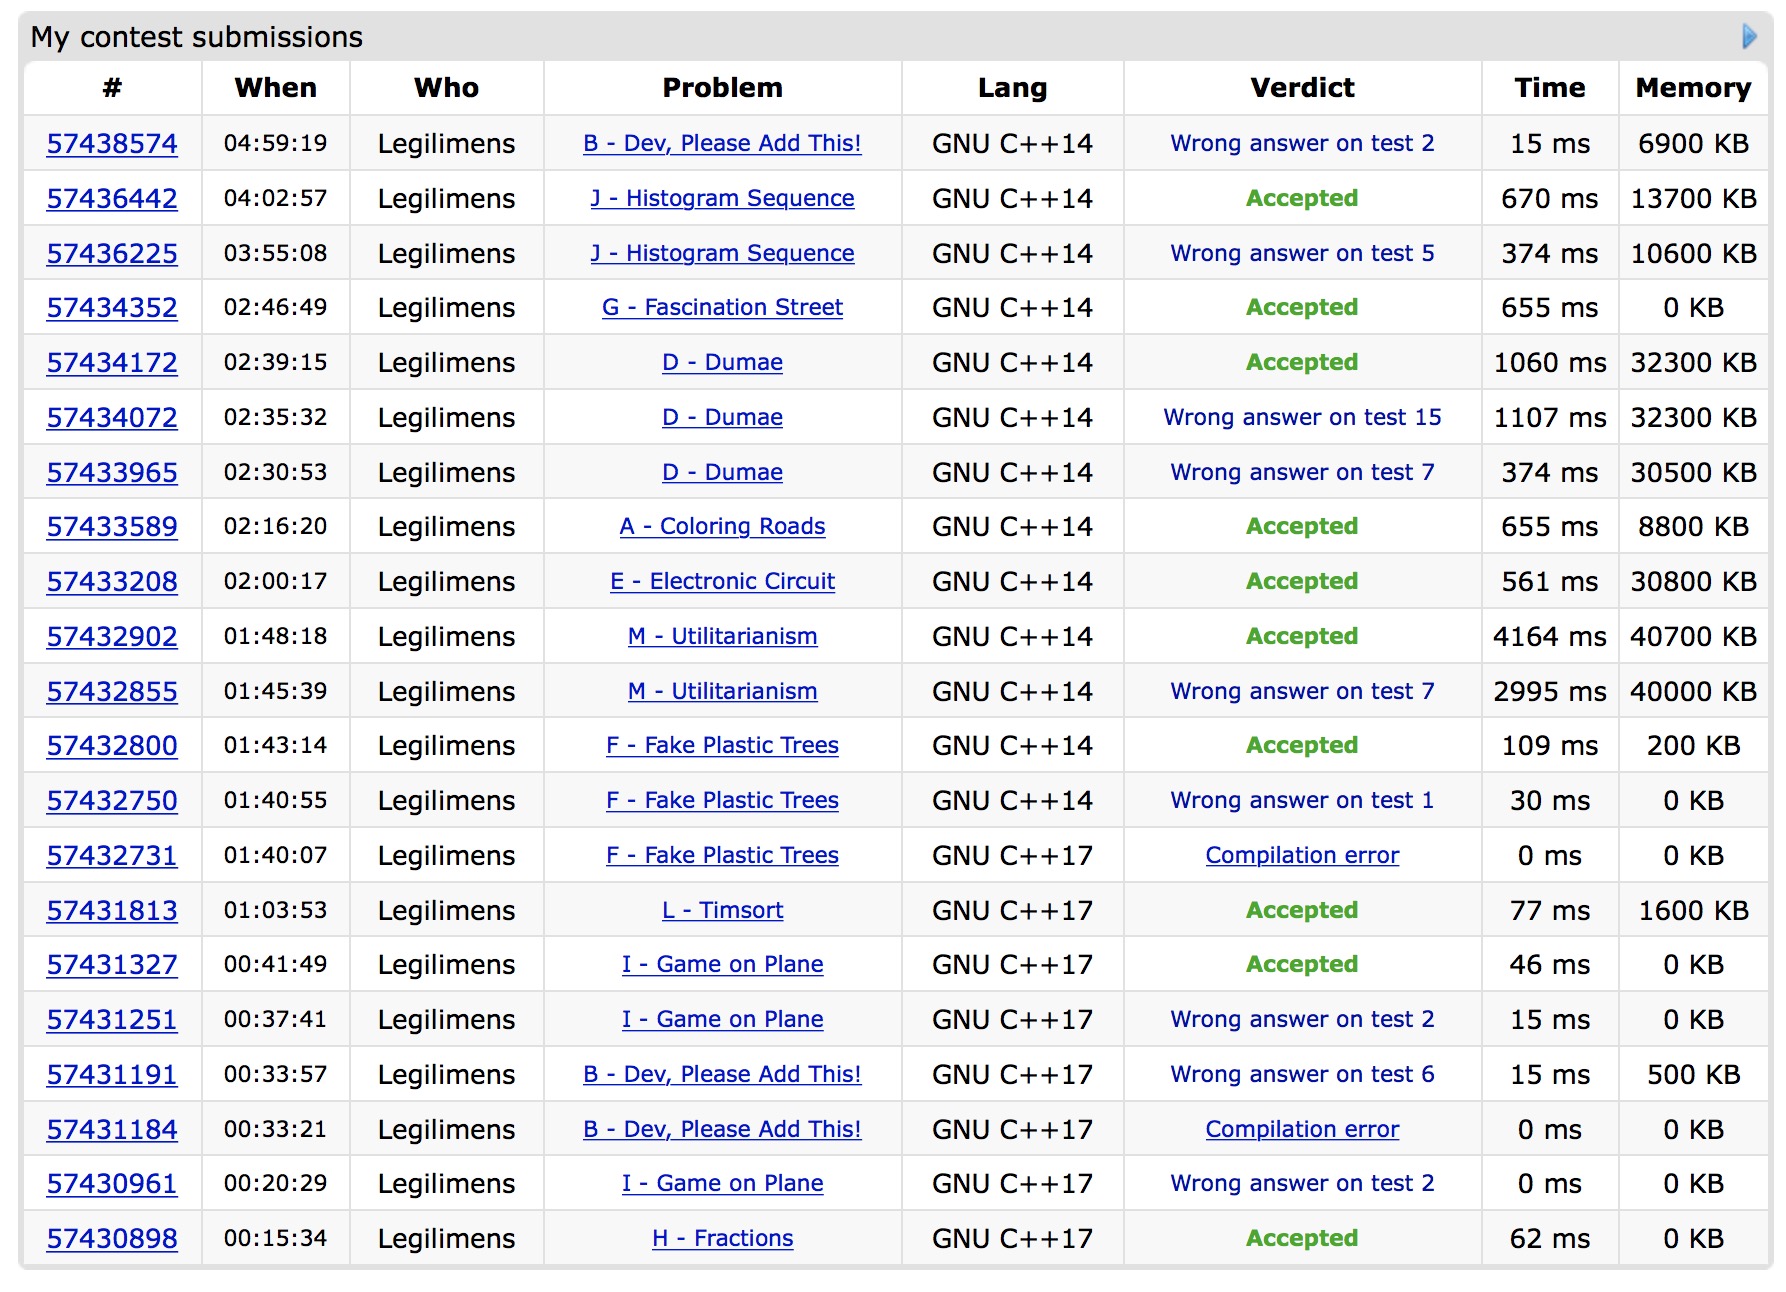The image size is (1786, 1292).
Task: Click the blue arrow icon beside the title
Action: tap(1748, 37)
